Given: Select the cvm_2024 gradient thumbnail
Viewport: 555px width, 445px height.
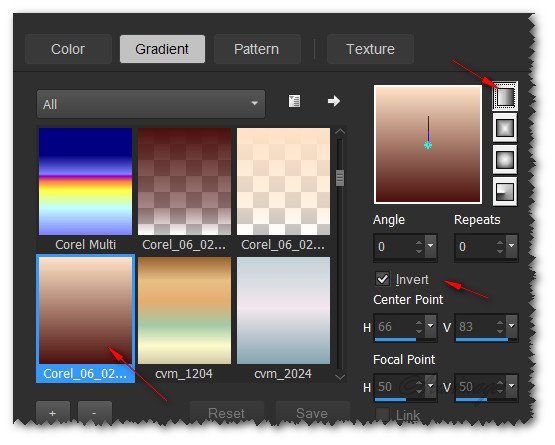Looking at the screenshot, I should click(x=283, y=310).
